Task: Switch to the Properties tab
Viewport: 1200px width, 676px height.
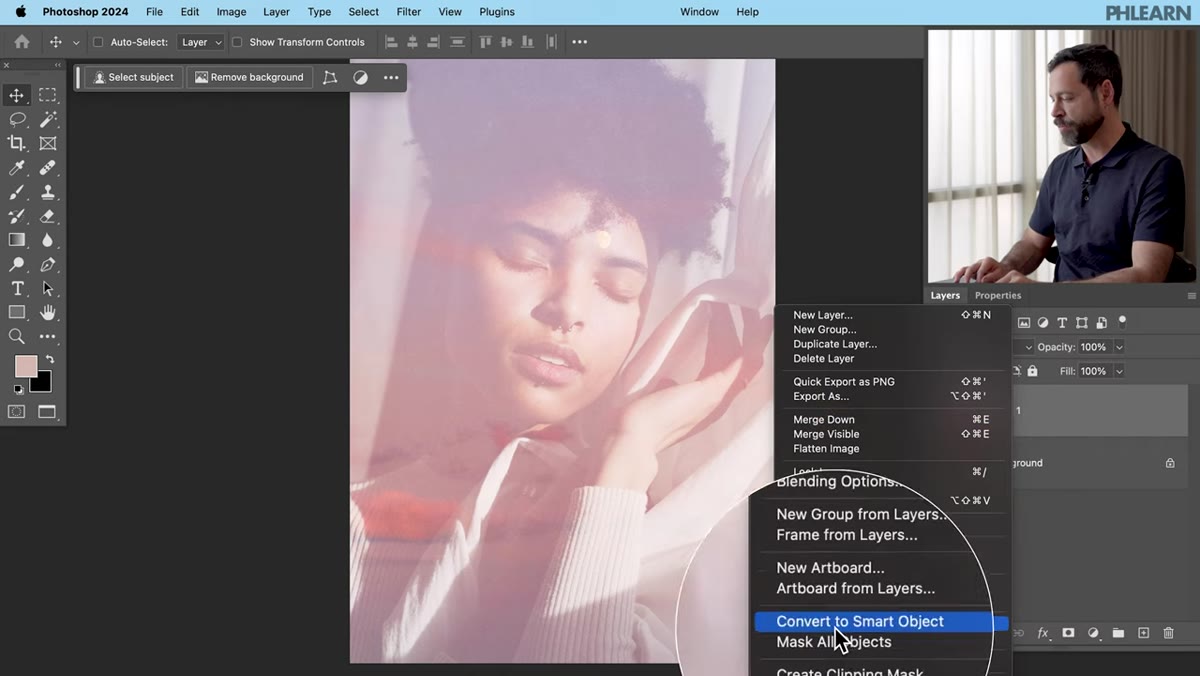Action: coord(998,296)
